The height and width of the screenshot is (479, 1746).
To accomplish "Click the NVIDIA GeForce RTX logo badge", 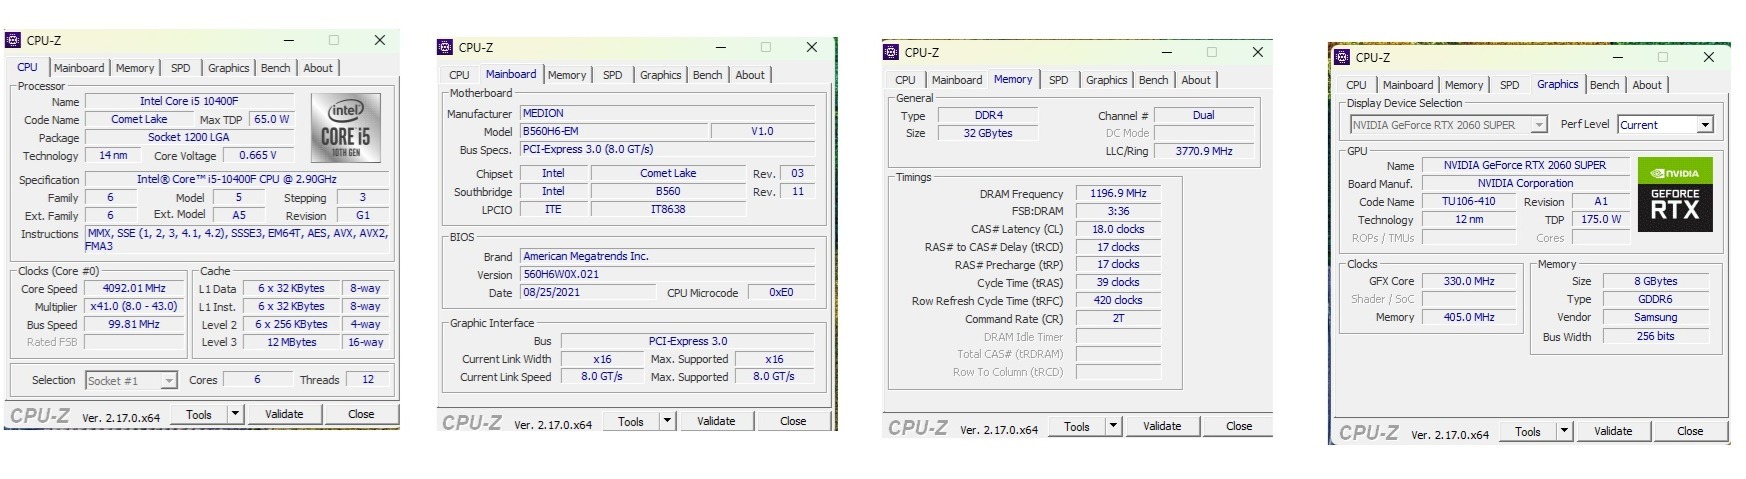I will click(x=1674, y=194).
